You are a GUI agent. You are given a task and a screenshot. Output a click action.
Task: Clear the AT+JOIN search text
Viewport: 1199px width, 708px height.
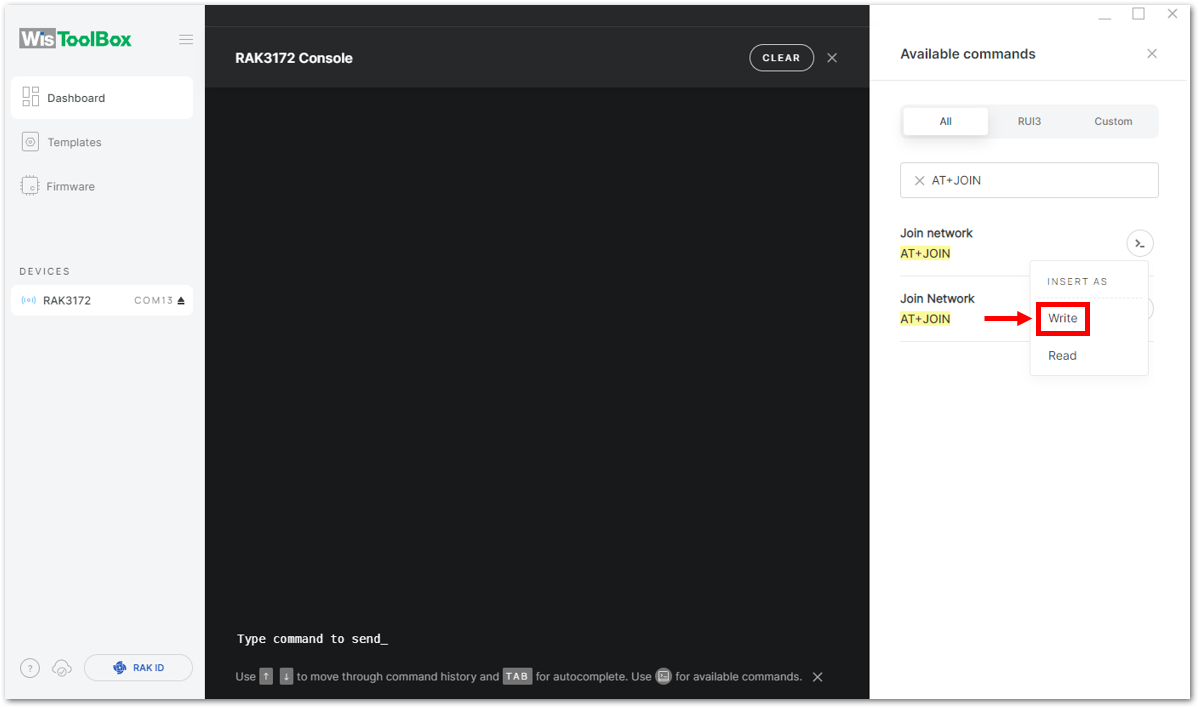click(x=920, y=181)
